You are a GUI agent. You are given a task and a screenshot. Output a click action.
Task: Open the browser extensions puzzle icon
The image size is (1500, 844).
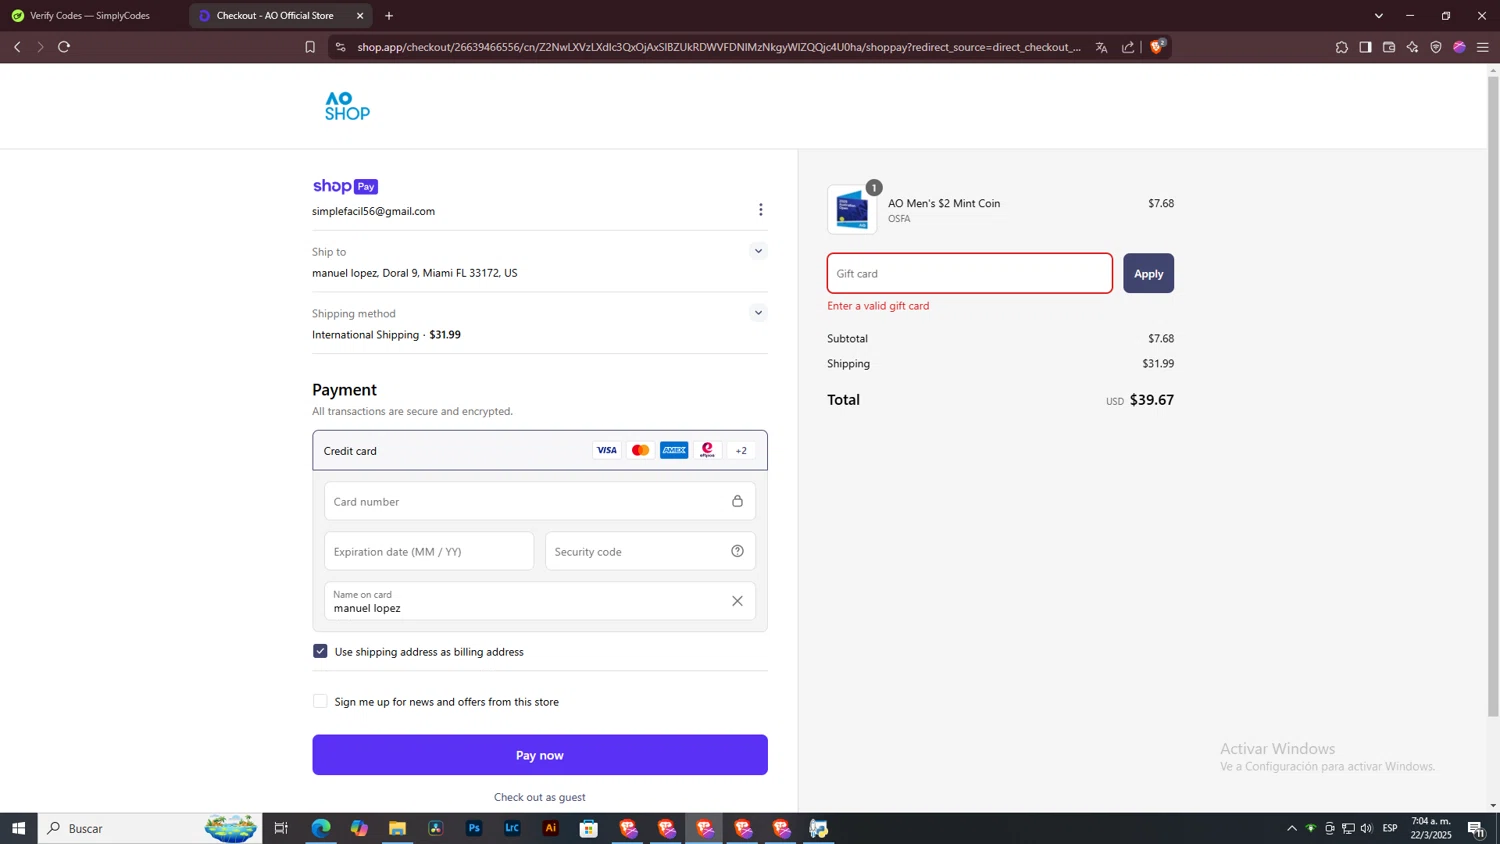(x=1342, y=47)
